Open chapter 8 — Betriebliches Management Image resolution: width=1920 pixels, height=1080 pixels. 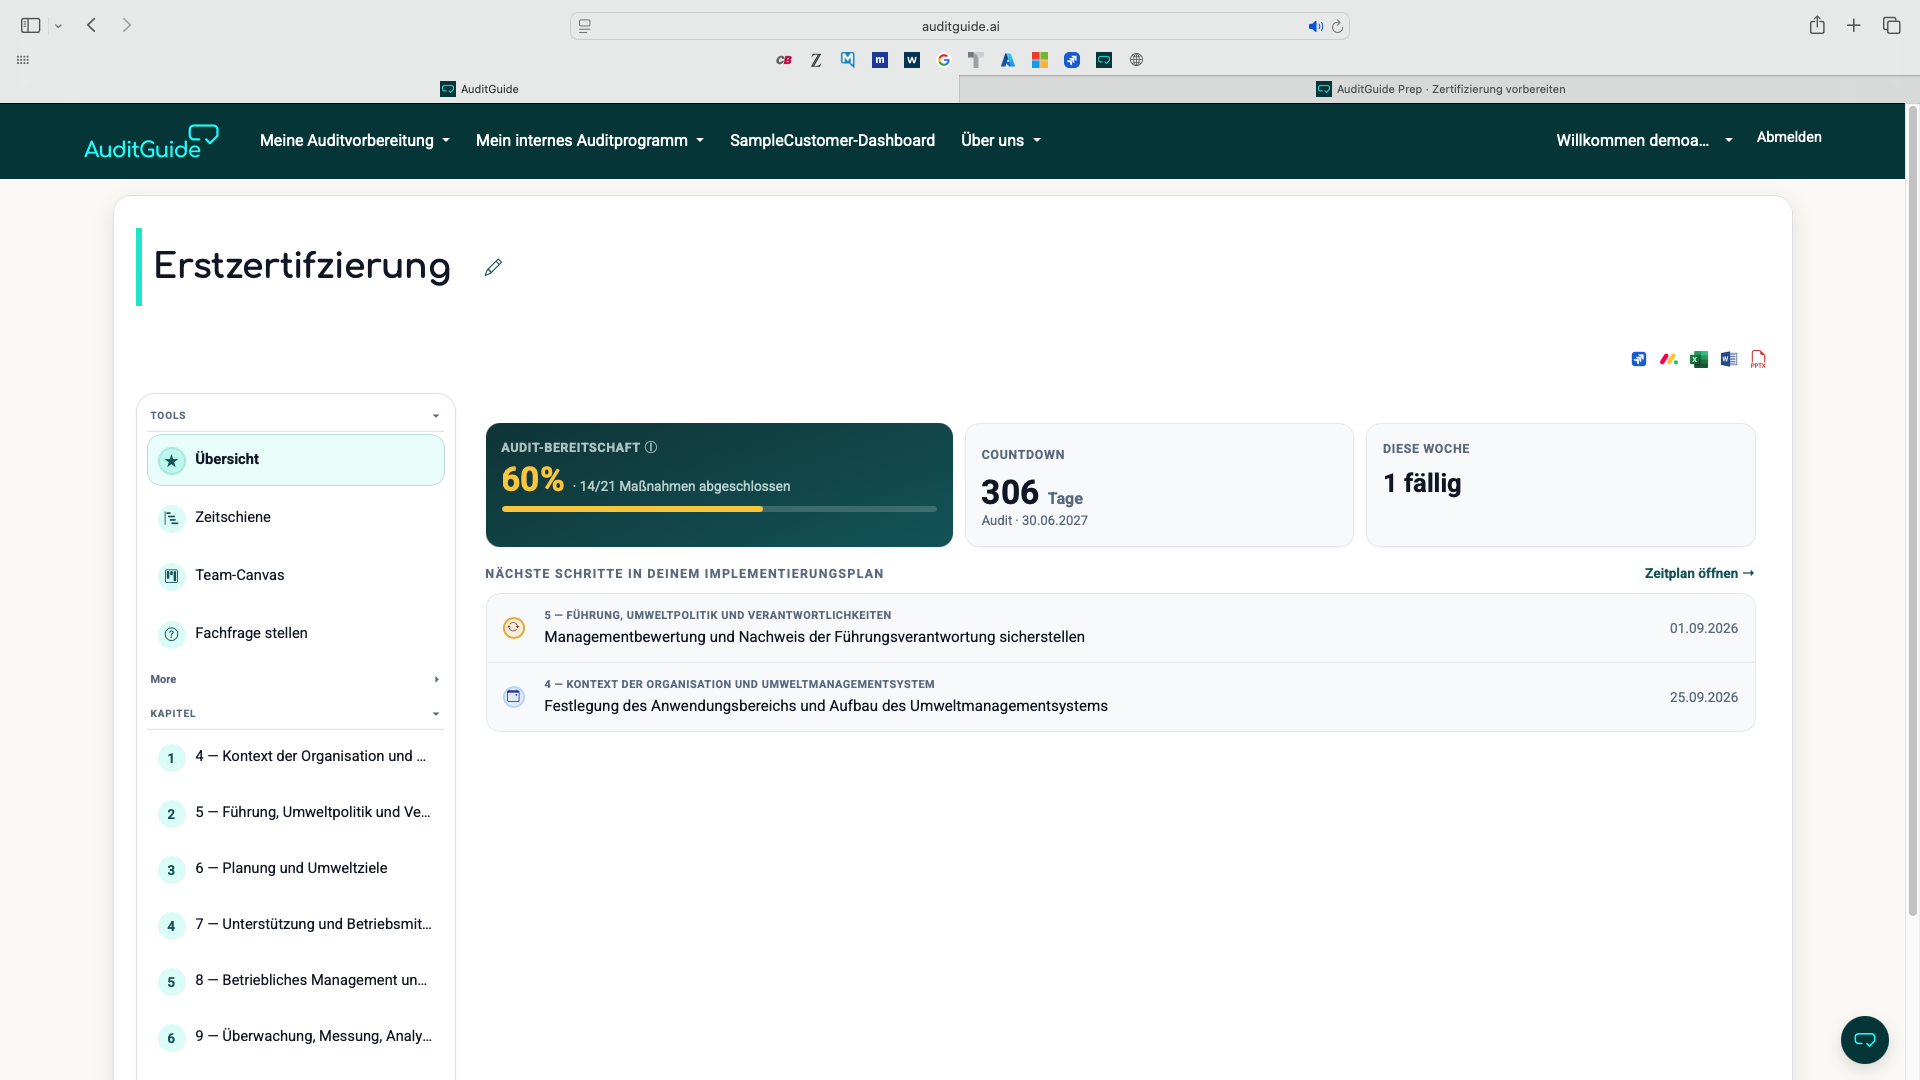point(296,981)
